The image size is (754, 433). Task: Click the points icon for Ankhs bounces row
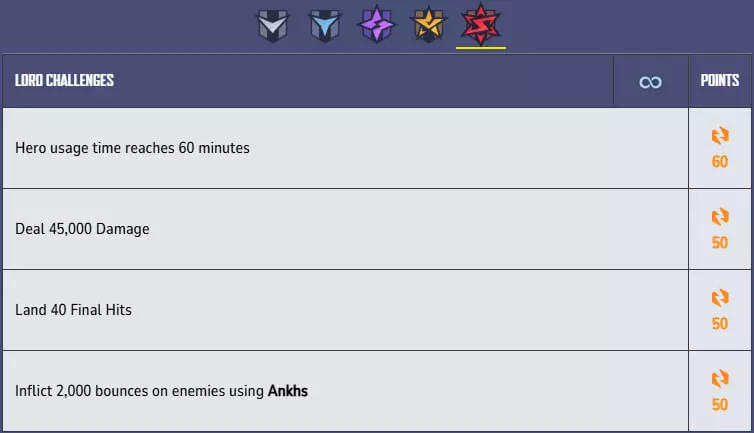coord(720,379)
